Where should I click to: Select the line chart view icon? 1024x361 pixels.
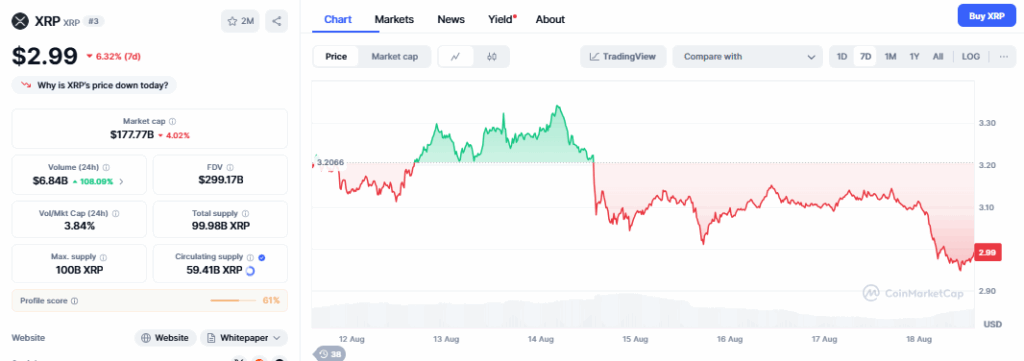point(456,57)
